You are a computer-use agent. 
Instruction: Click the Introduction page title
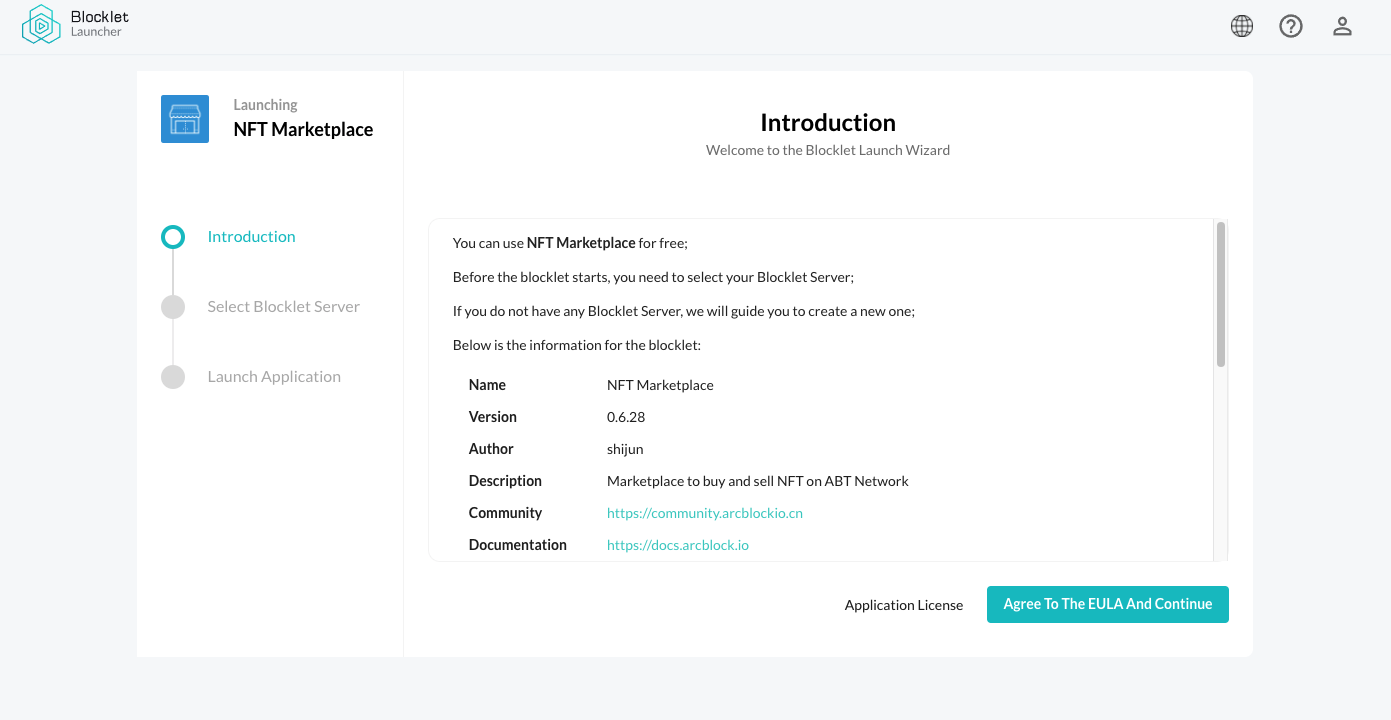[827, 122]
